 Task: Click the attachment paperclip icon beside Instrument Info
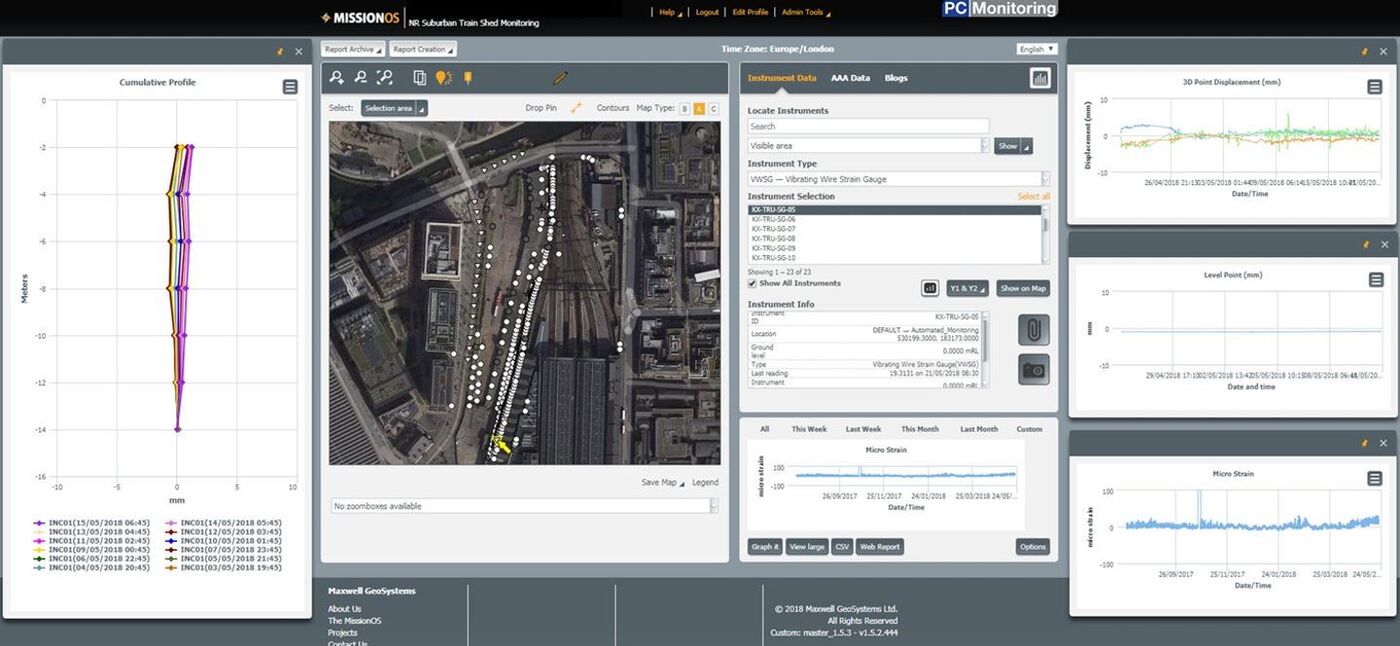1033,329
